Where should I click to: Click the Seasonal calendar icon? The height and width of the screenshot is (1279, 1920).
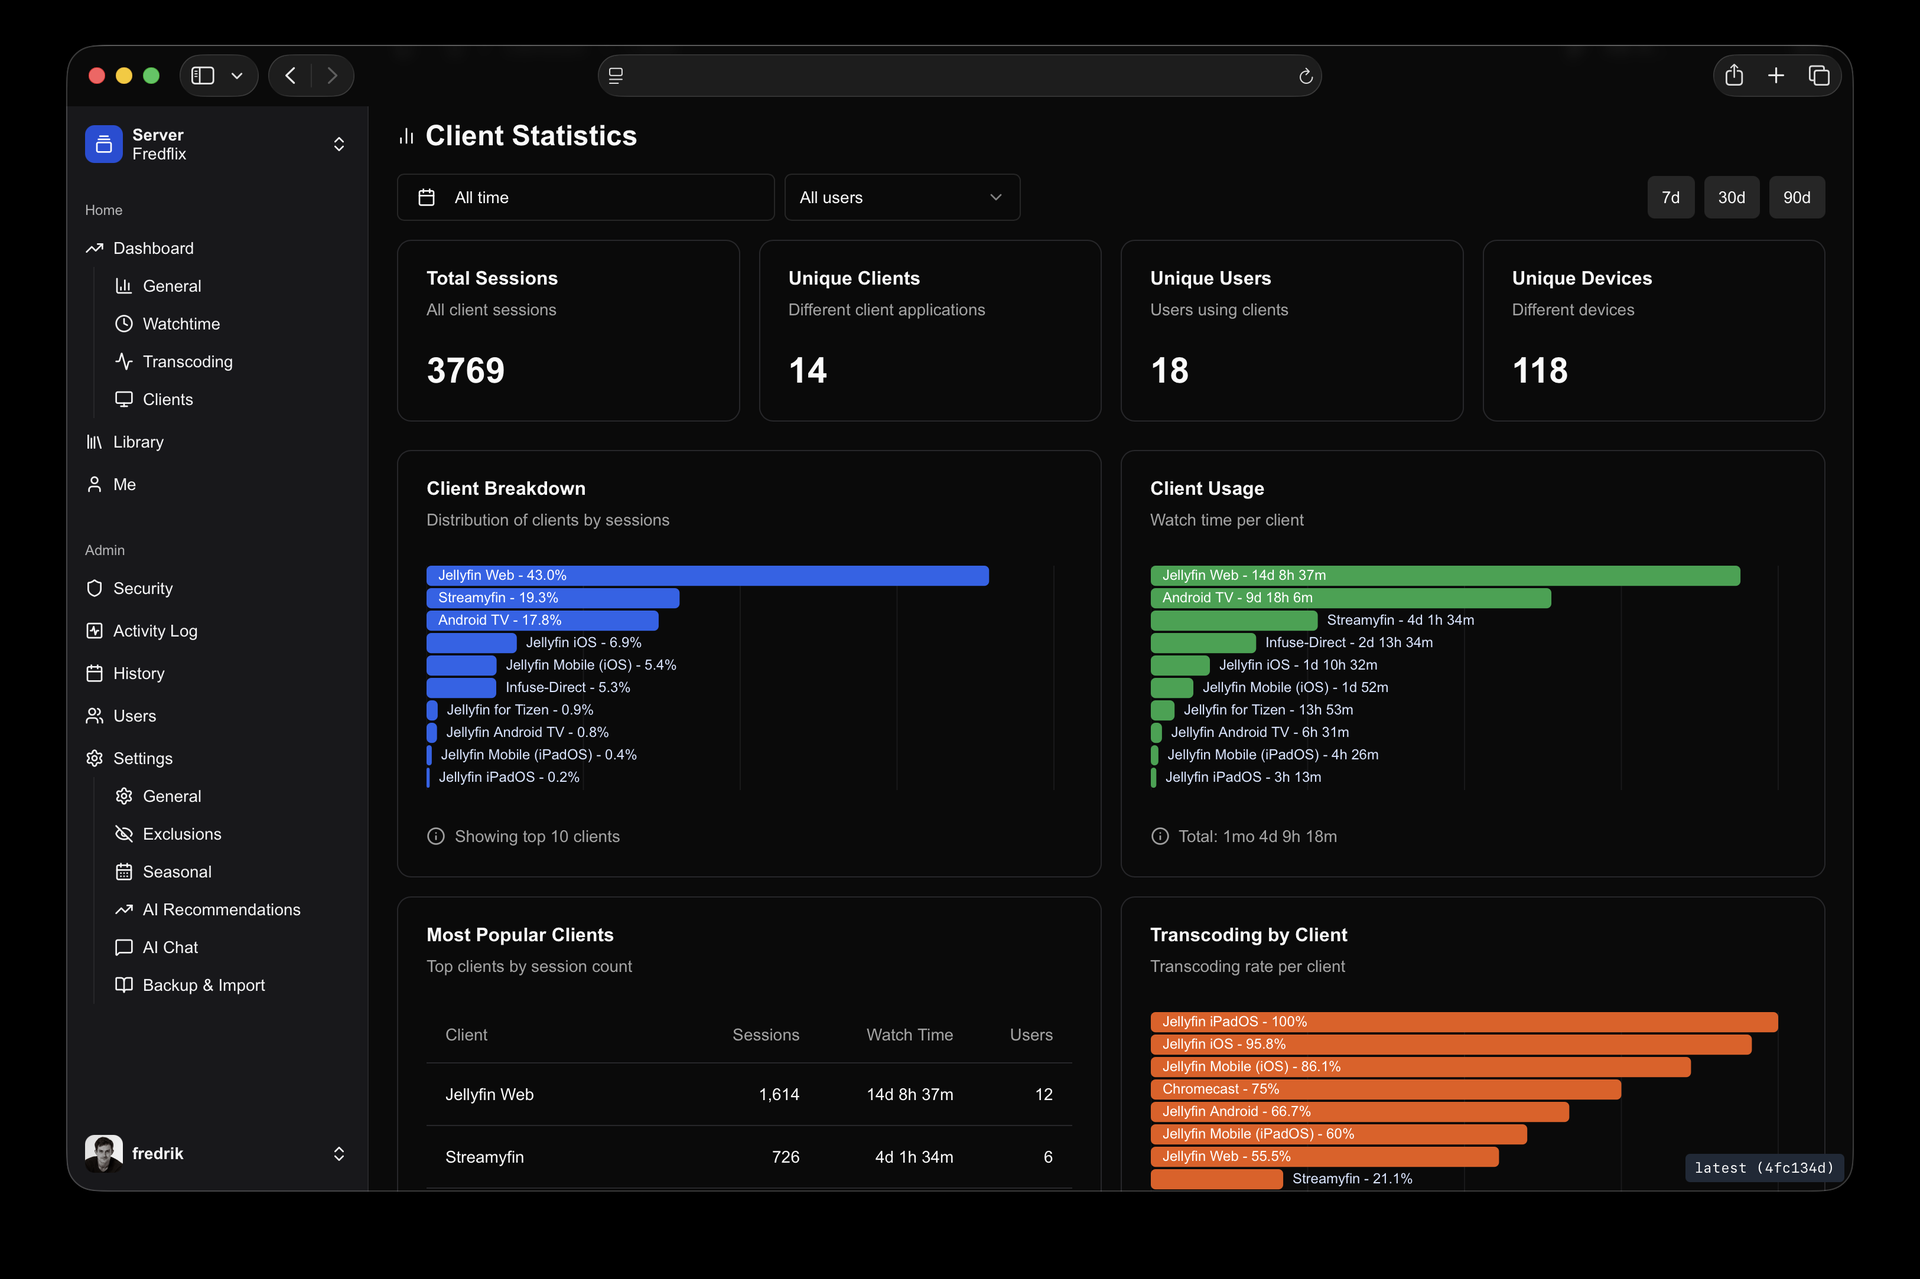coord(124,872)
